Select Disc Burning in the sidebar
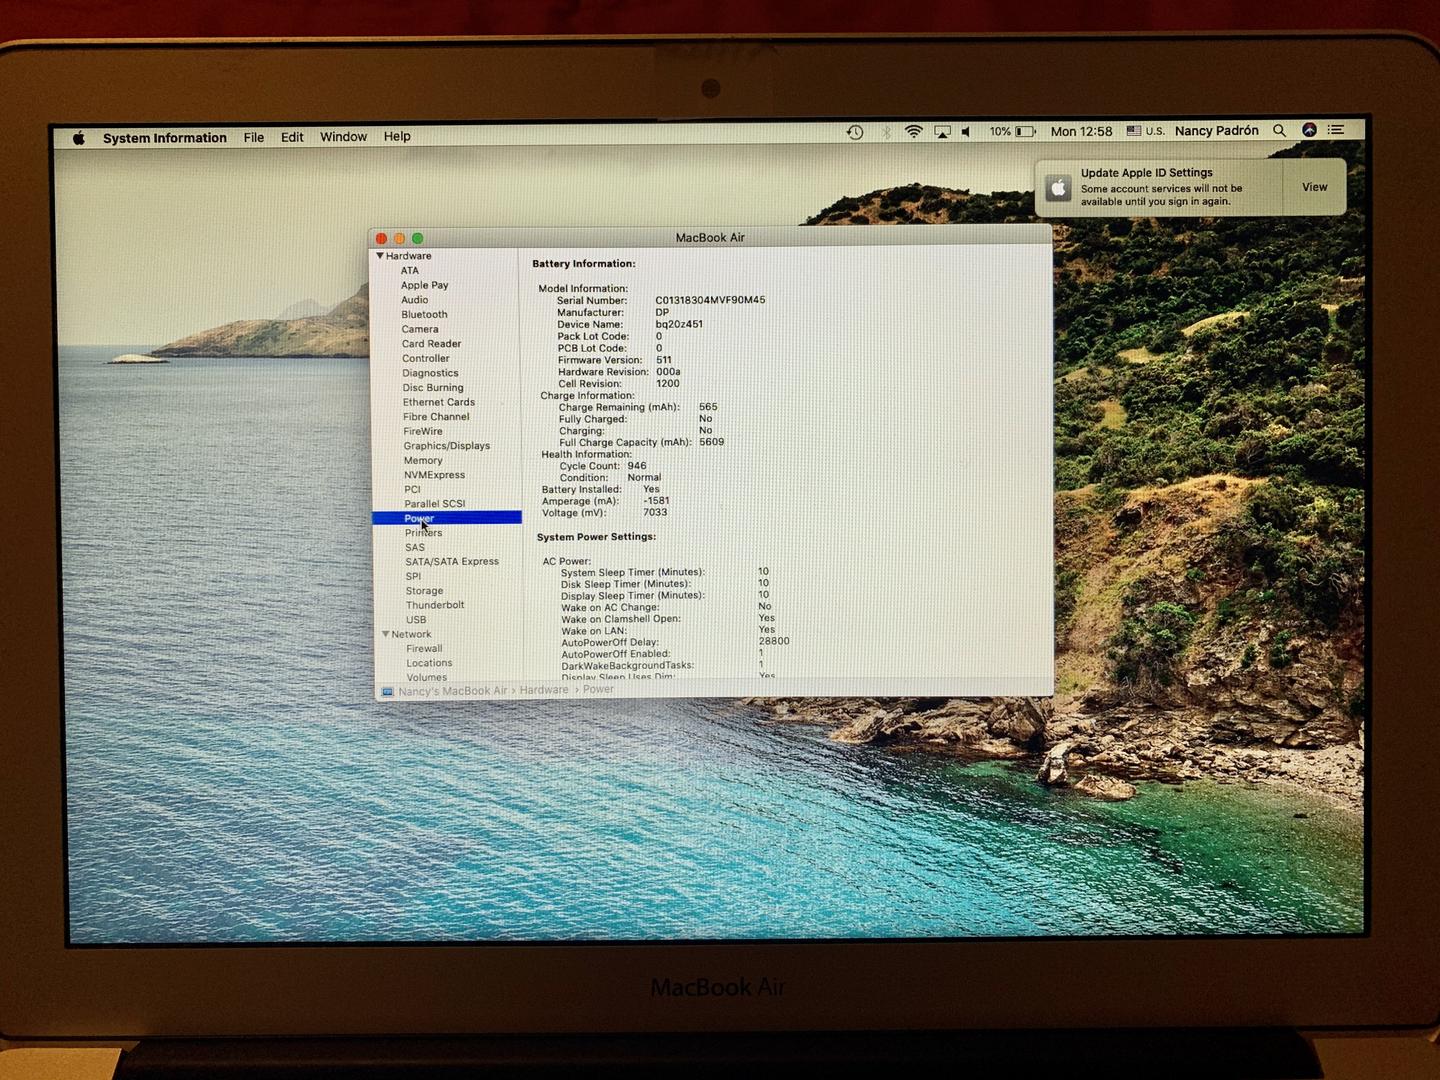1440x1080 pixels. point(433,387)
